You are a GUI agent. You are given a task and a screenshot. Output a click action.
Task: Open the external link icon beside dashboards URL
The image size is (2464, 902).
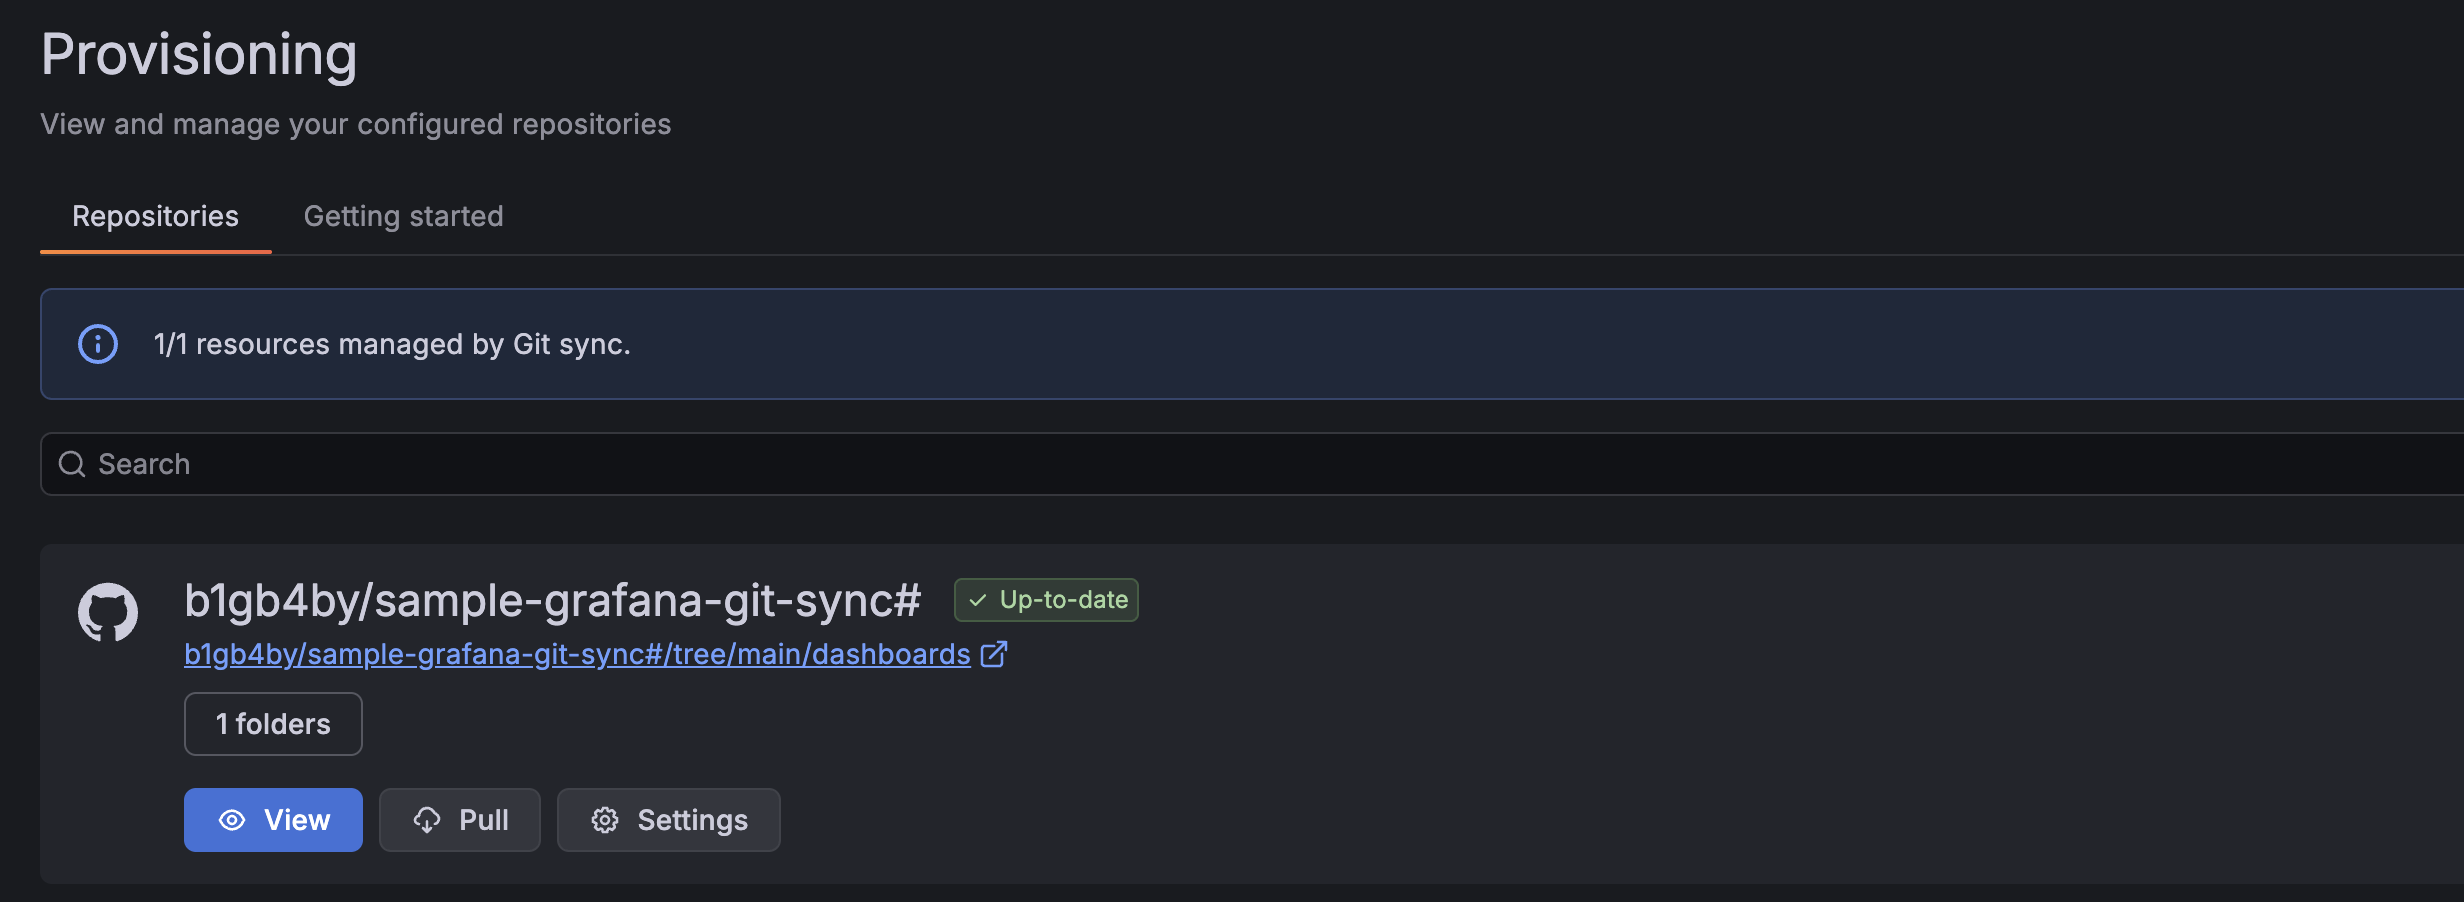(x=993, y=654)
